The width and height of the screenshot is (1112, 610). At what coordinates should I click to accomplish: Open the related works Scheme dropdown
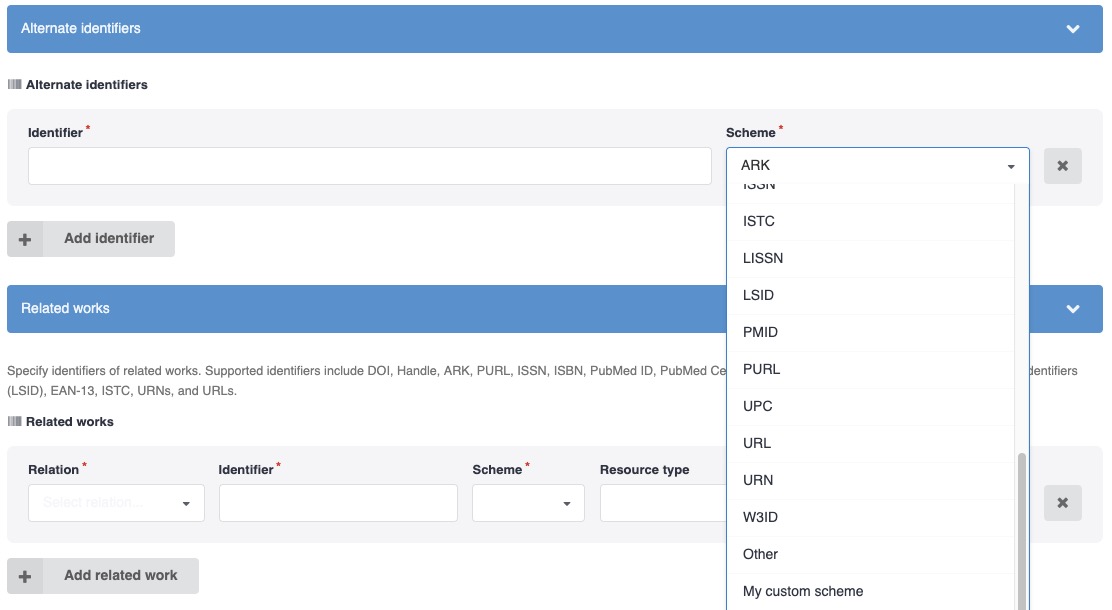tap(528, 503)
